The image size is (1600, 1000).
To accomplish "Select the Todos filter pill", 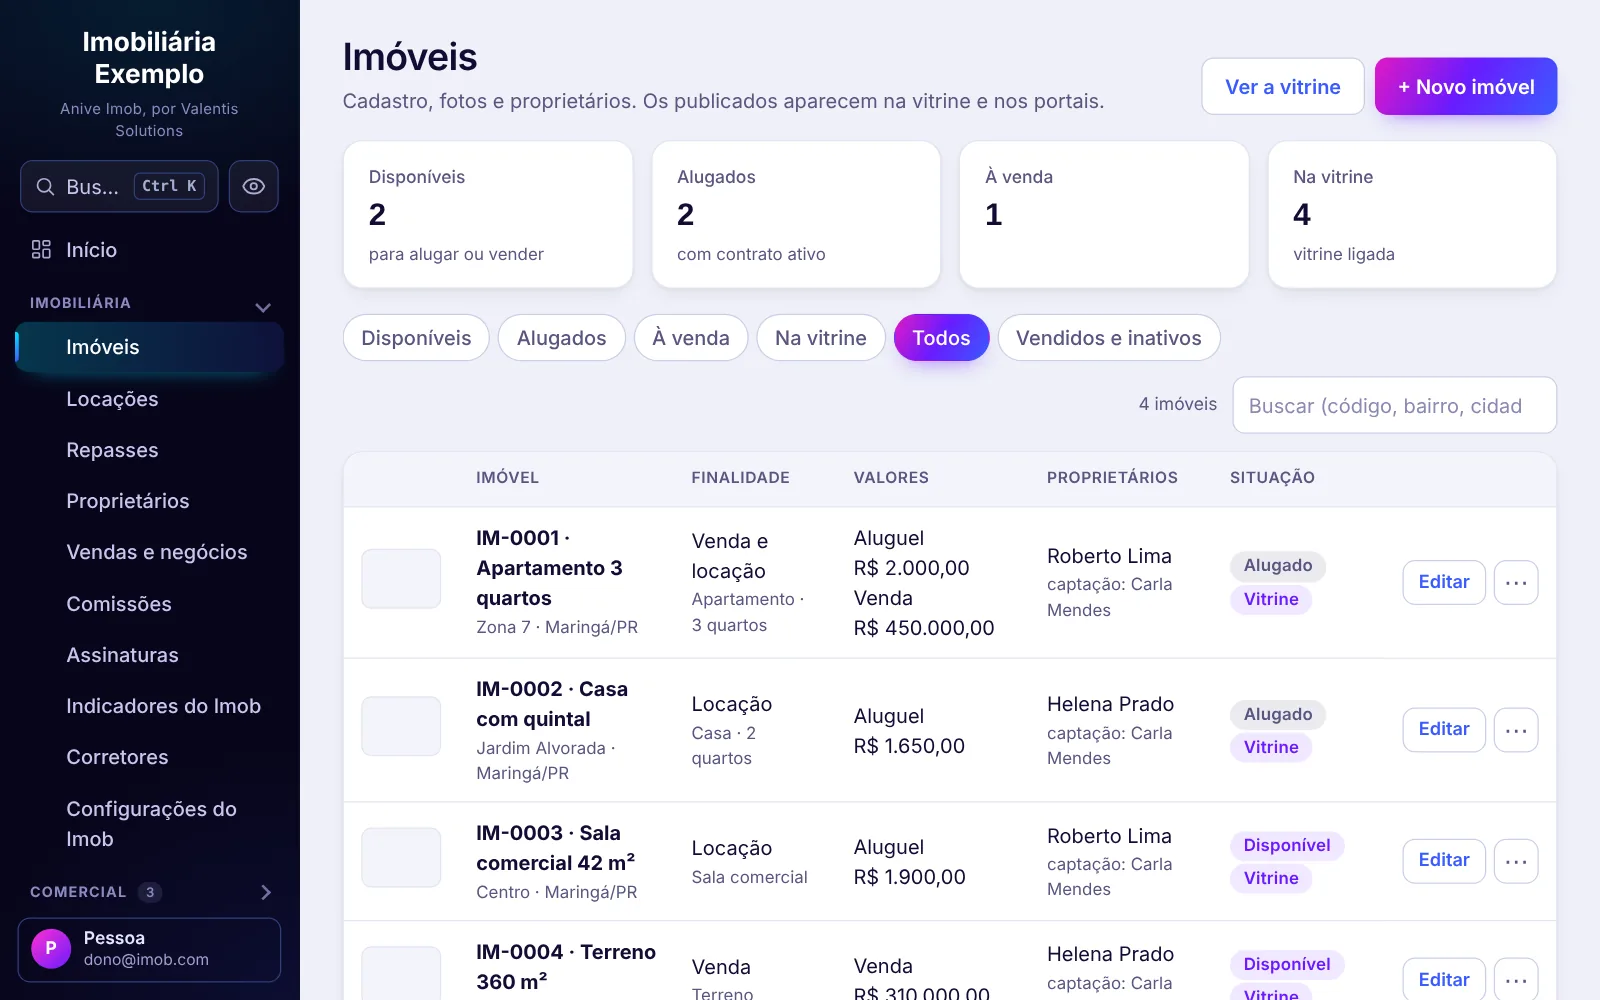I will tap(941, 338).
